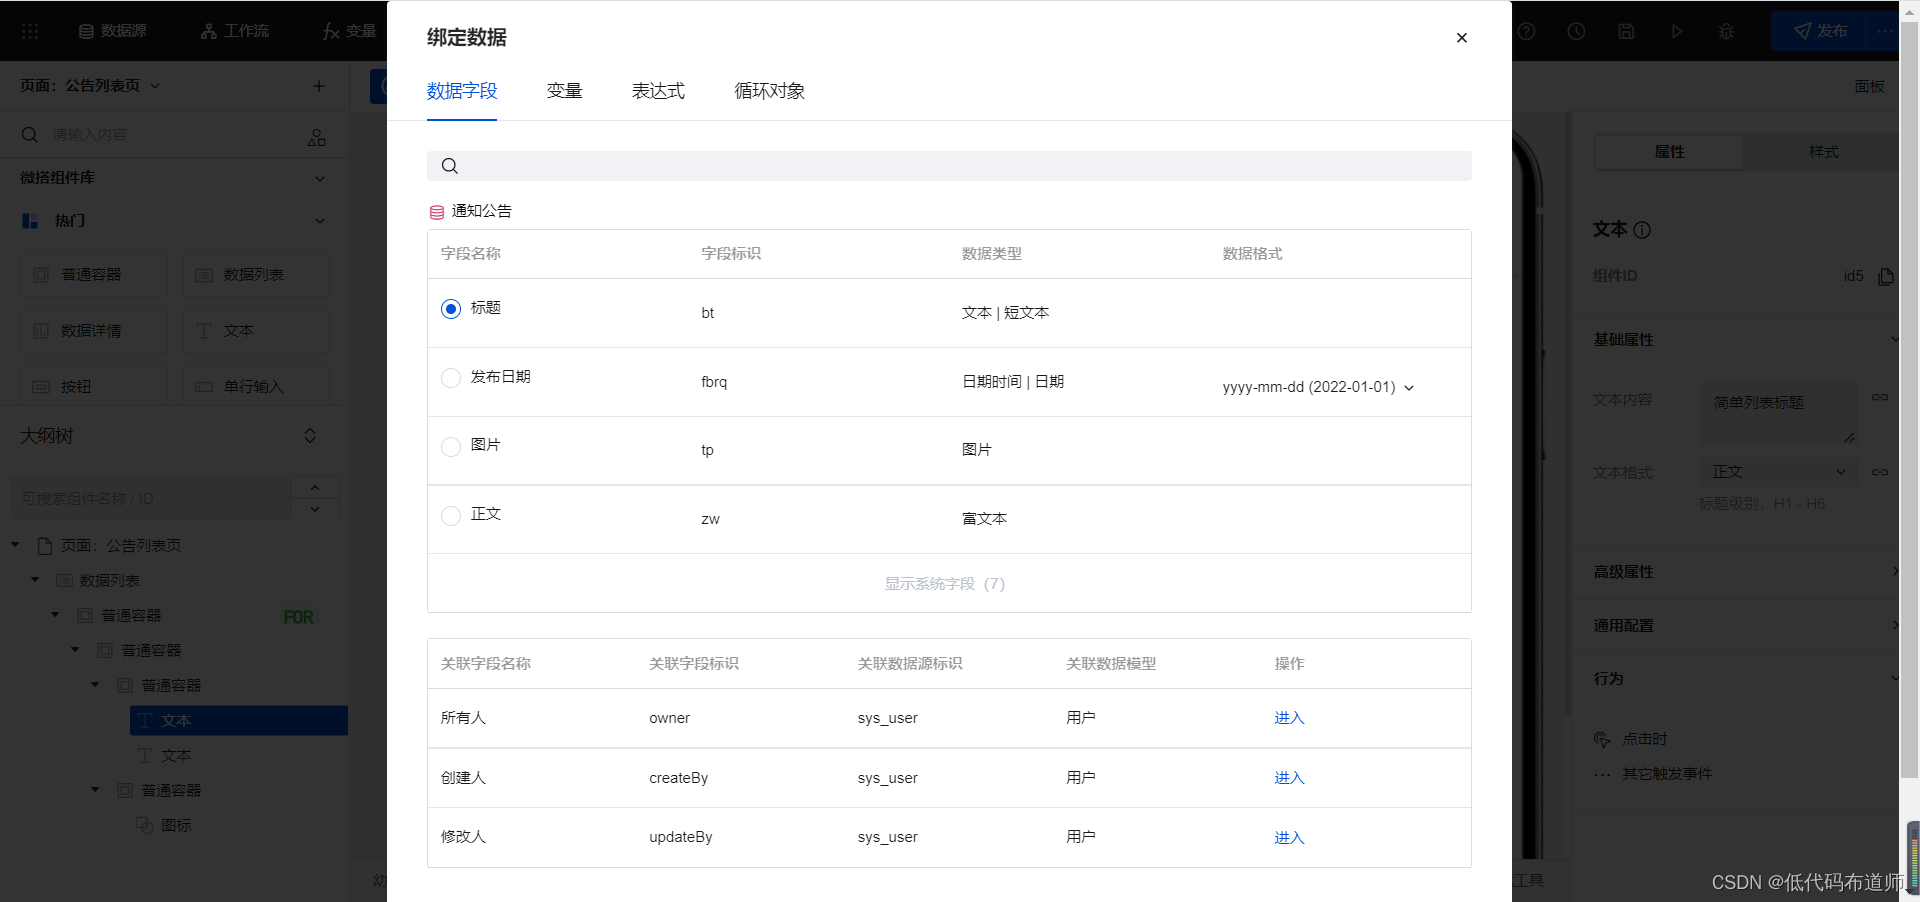This screenshot has height=902, width=1920.
Task: Click the 面板 label at top right
Action: point(1869,87)
